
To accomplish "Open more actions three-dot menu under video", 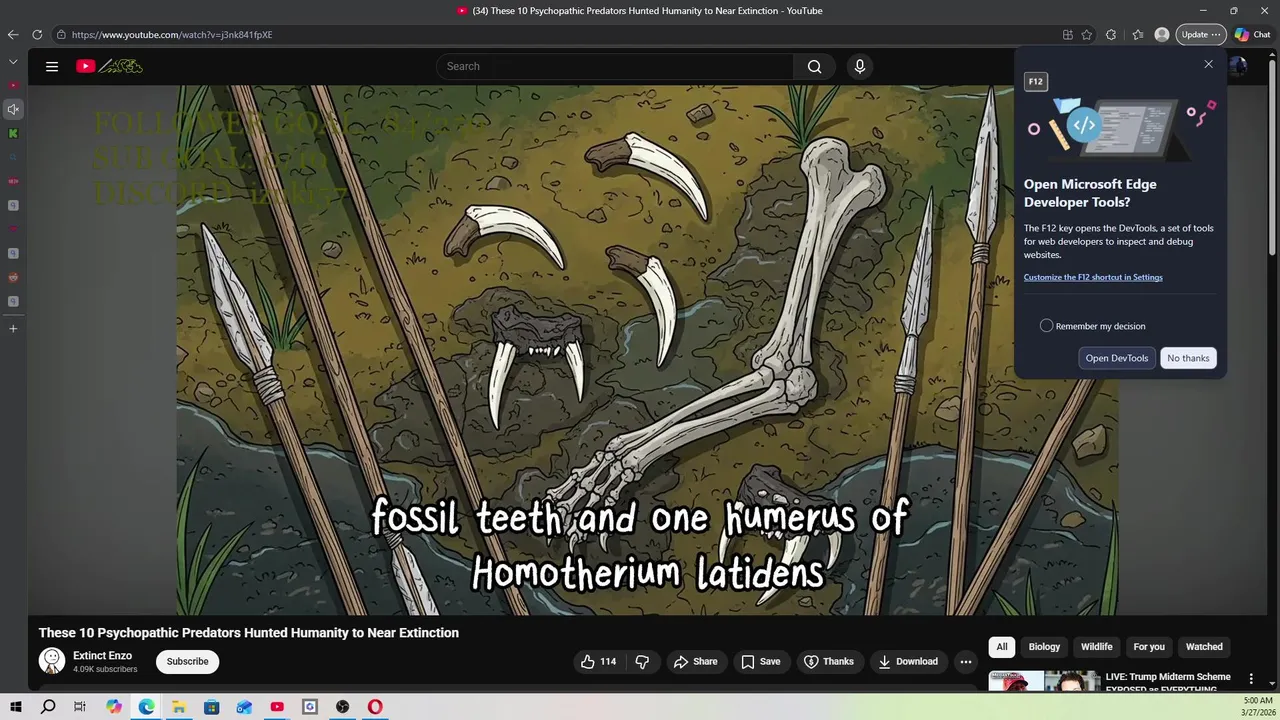I will pos(965,662).
